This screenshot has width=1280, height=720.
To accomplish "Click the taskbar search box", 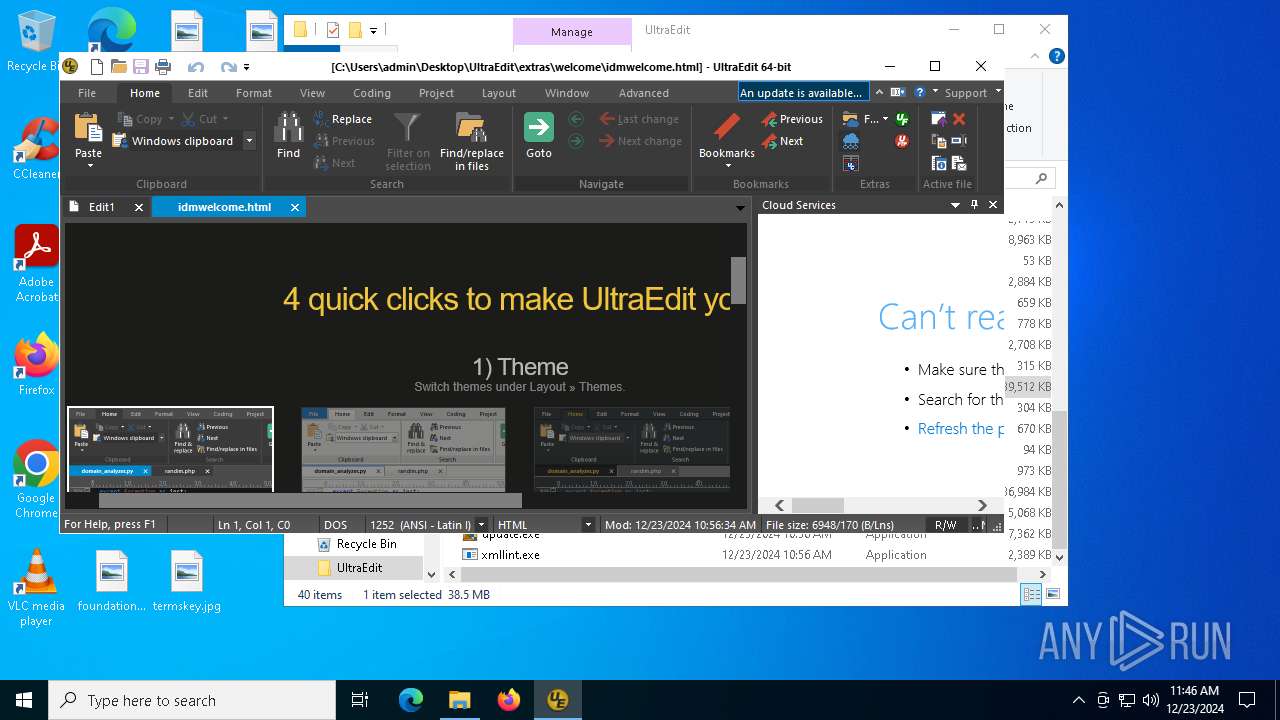I will pos(192,700).
